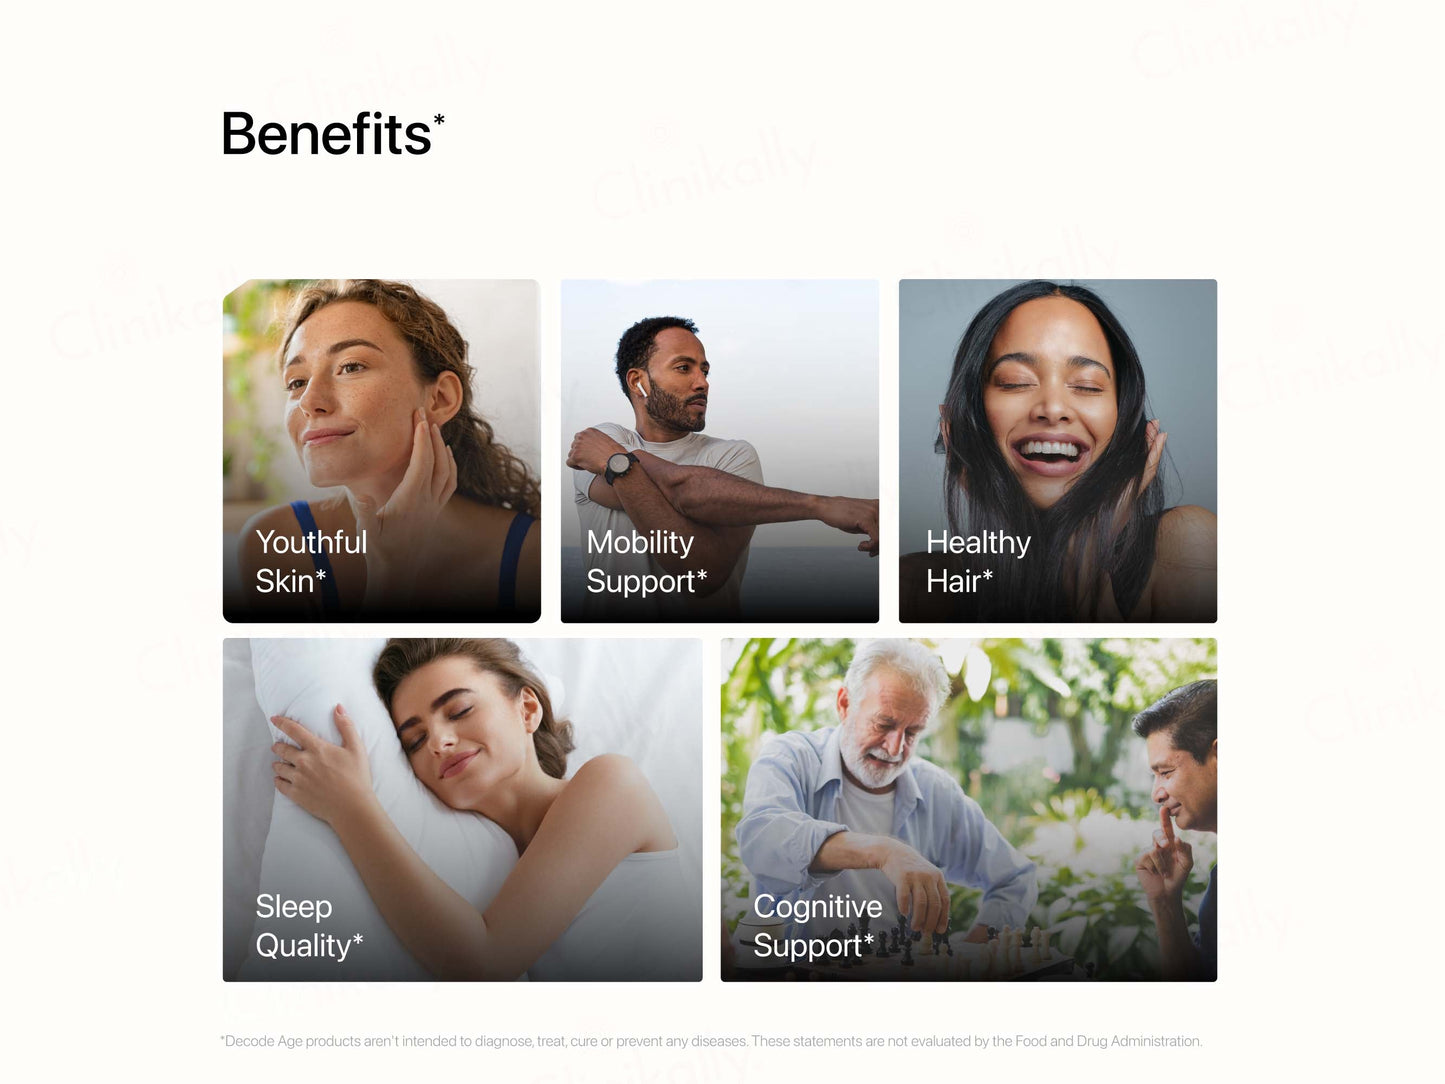
Task: Click the 'Cognitive Support*' caption label
Action: coord(818,926)
